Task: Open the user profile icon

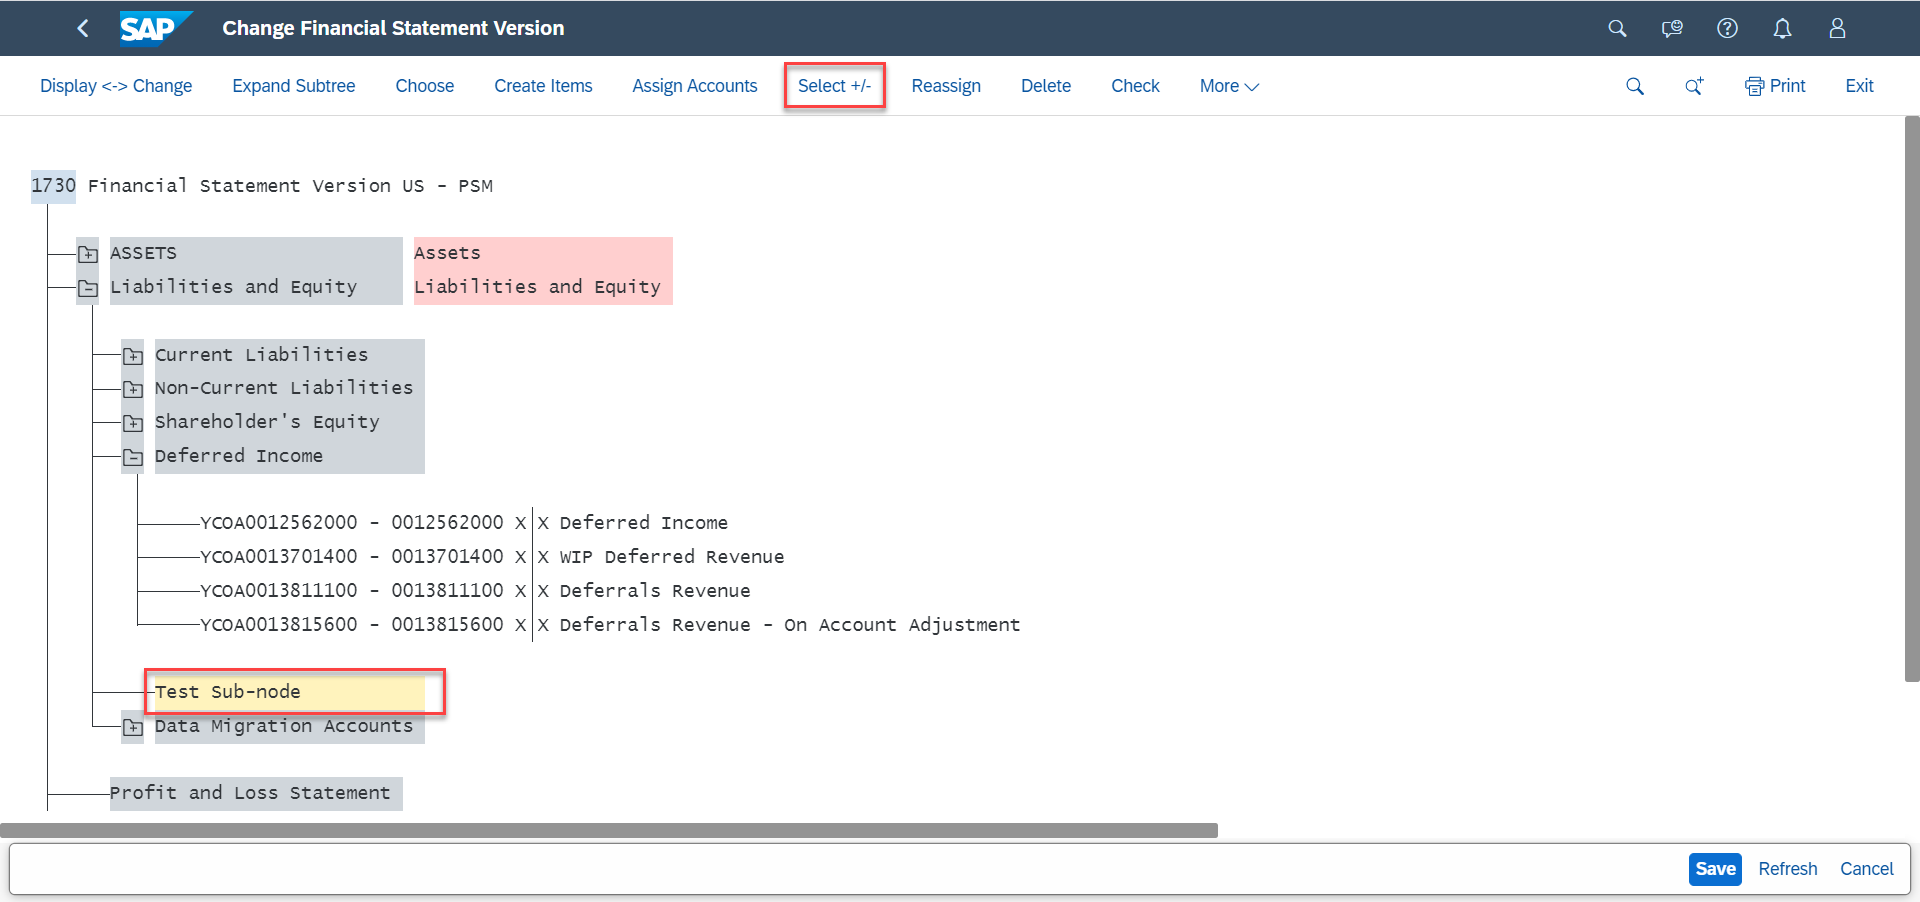Action: [1837, 28]
